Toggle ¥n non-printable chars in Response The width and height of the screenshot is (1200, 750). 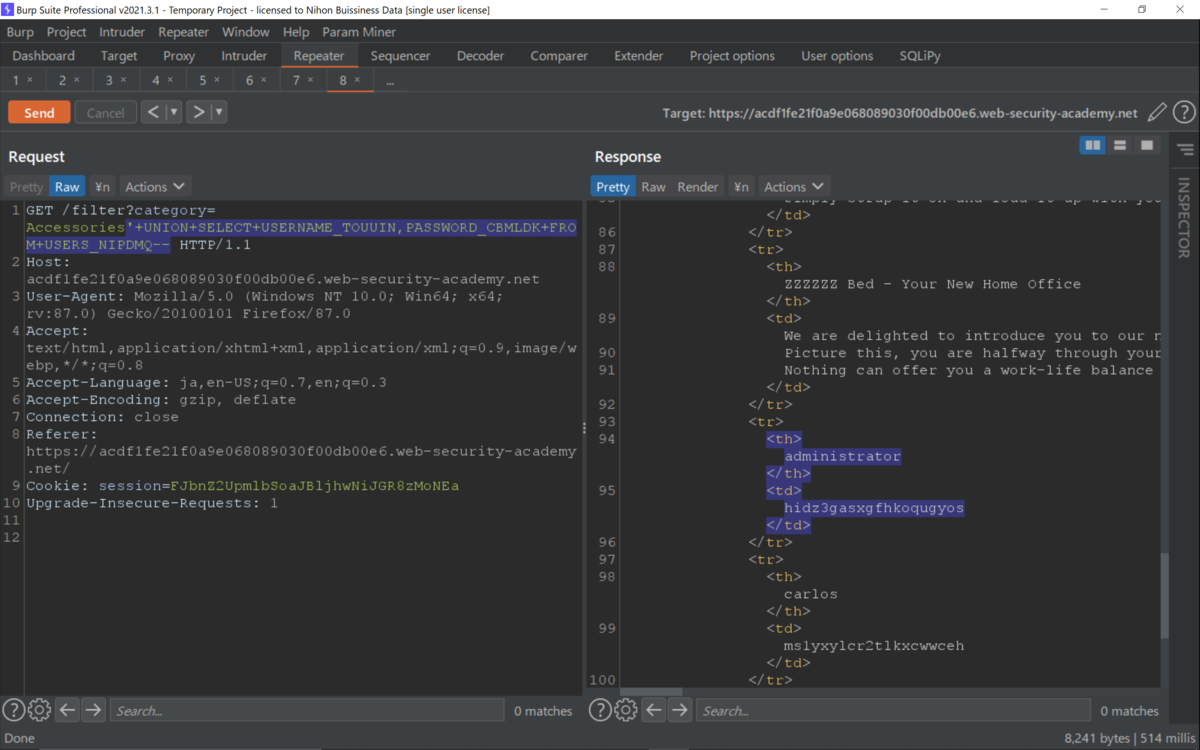tap(741, 186)
